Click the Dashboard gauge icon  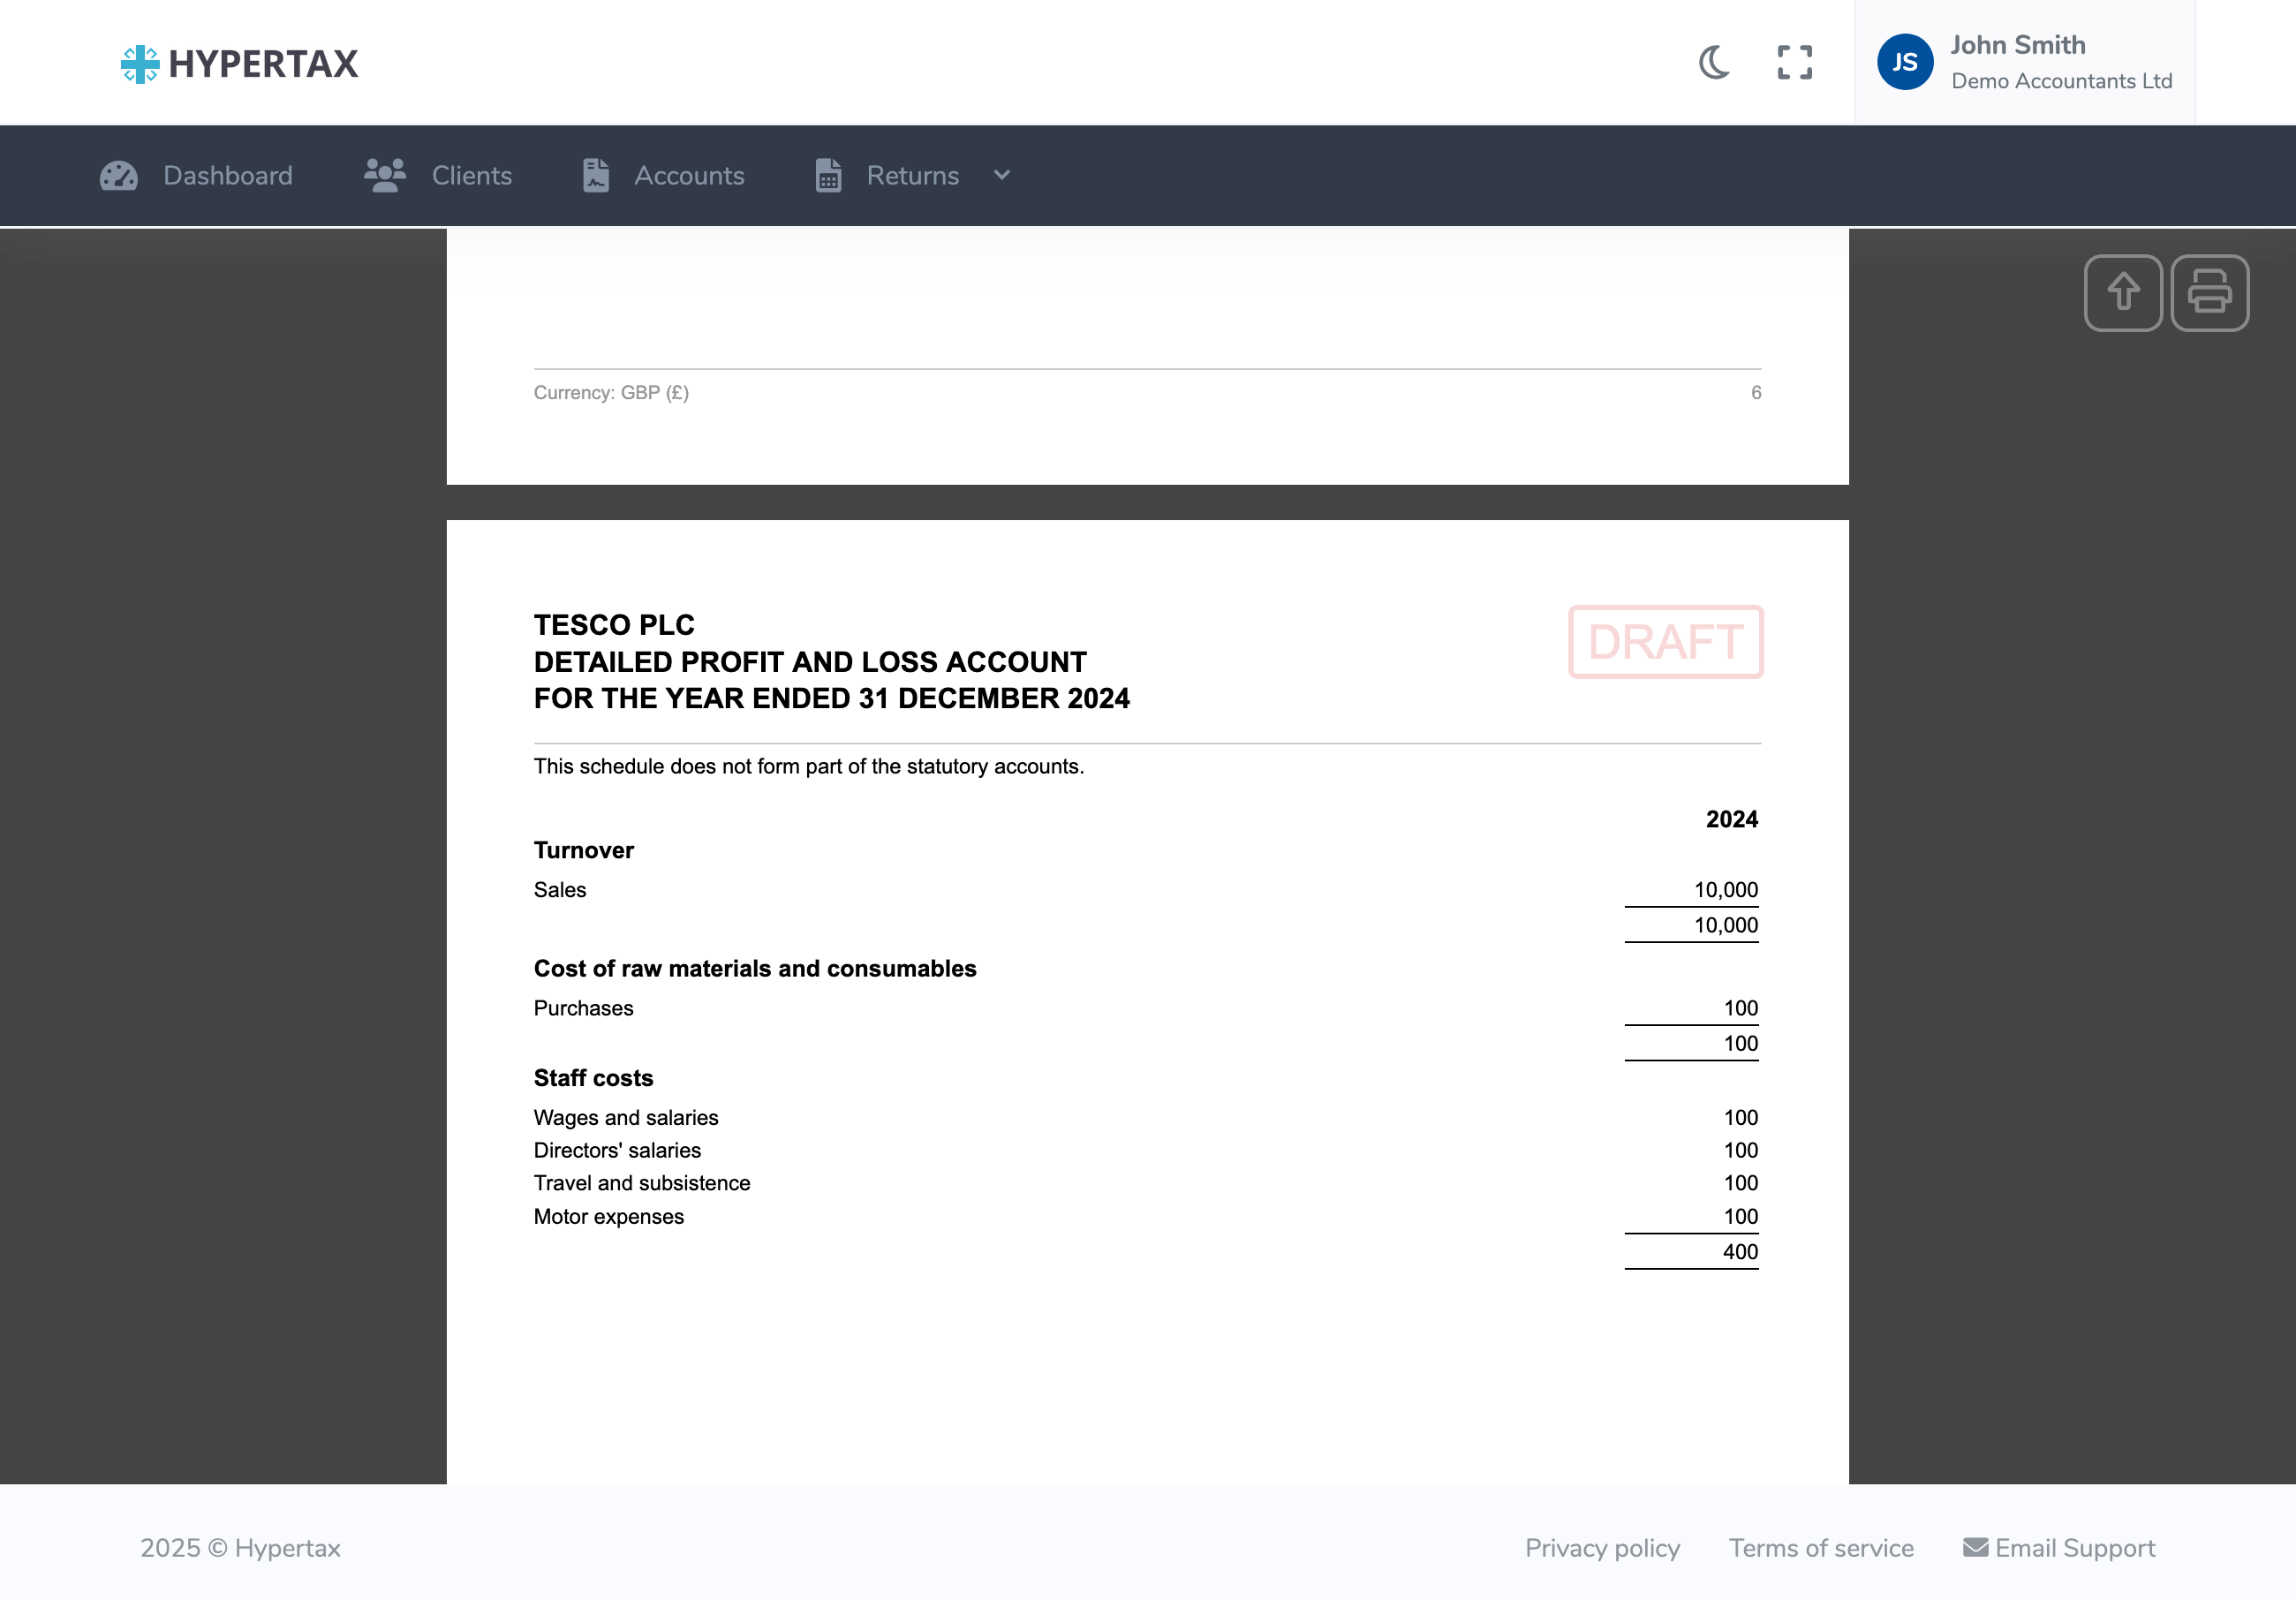coord(119,176)
